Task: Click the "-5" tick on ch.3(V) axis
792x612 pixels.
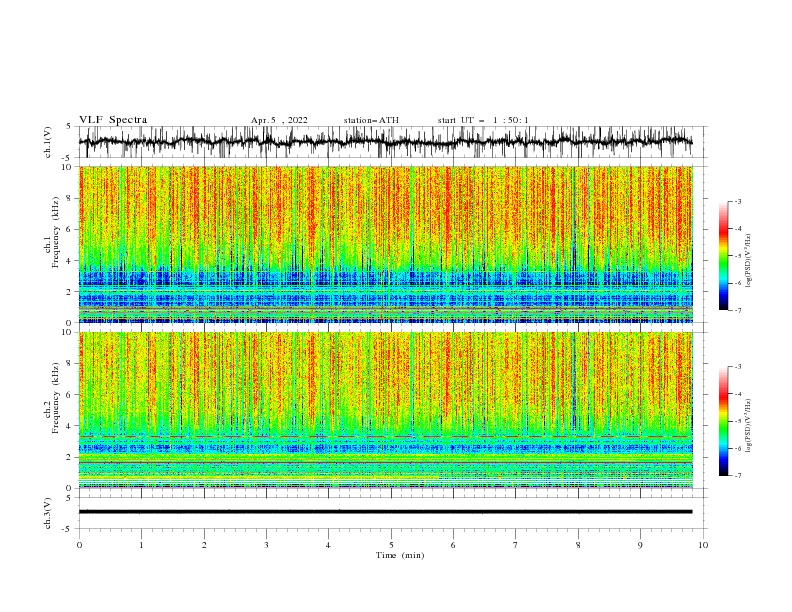Action: [67, 529]
